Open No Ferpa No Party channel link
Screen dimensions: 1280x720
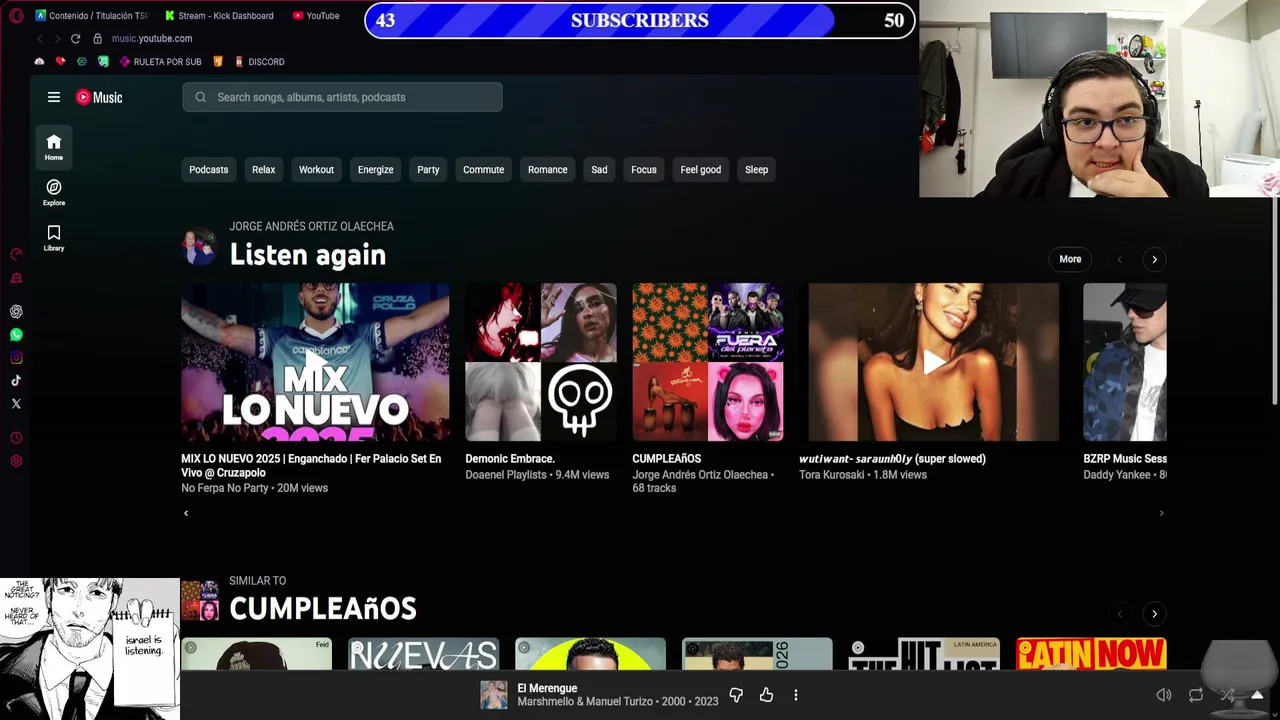point(225,488)
